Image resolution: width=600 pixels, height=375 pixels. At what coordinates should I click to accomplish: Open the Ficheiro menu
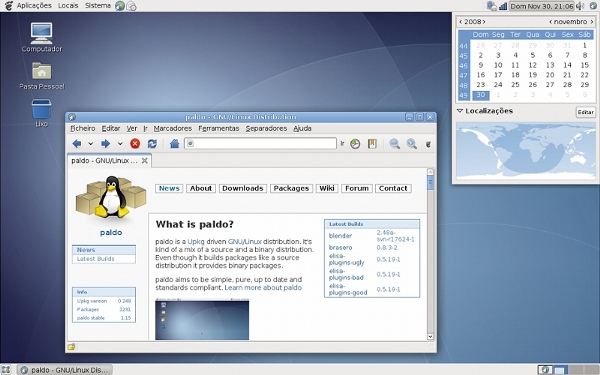(83, 129)
